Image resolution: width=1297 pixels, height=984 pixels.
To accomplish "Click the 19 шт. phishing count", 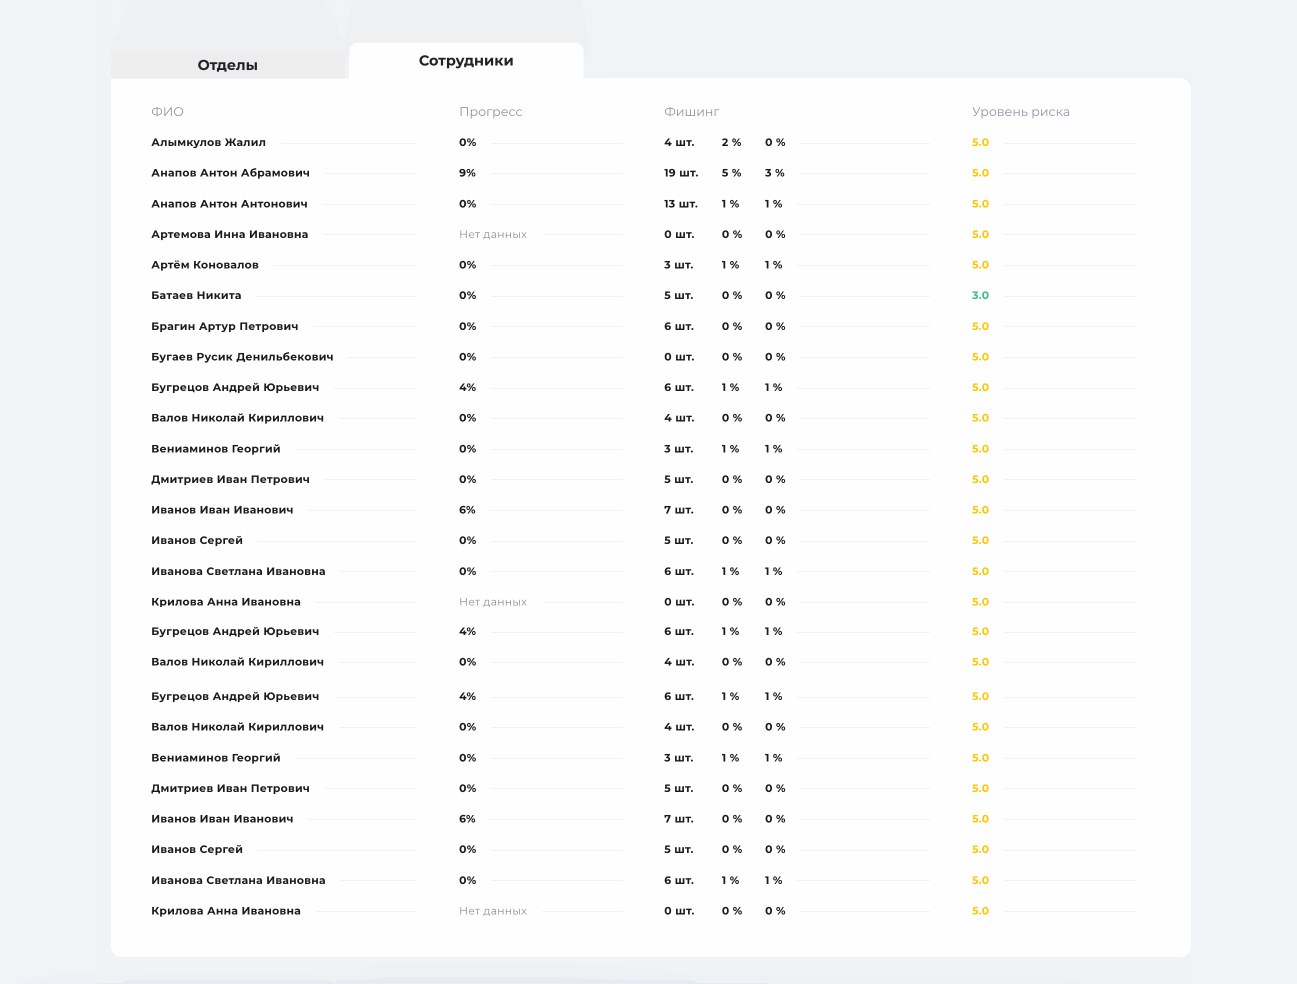I will click(681, 173).
